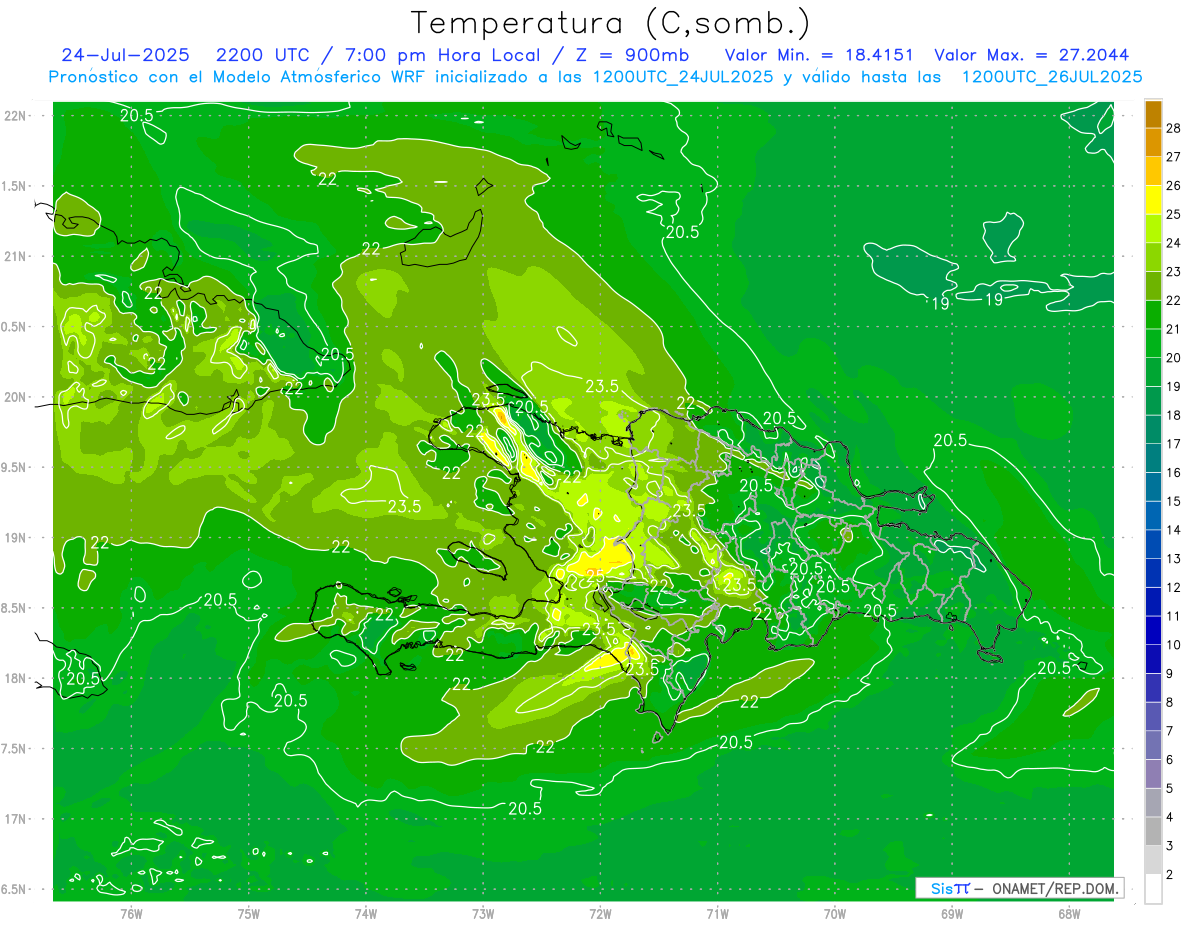
Task: Click the '73W' longitude axis label
Action: 483,913
